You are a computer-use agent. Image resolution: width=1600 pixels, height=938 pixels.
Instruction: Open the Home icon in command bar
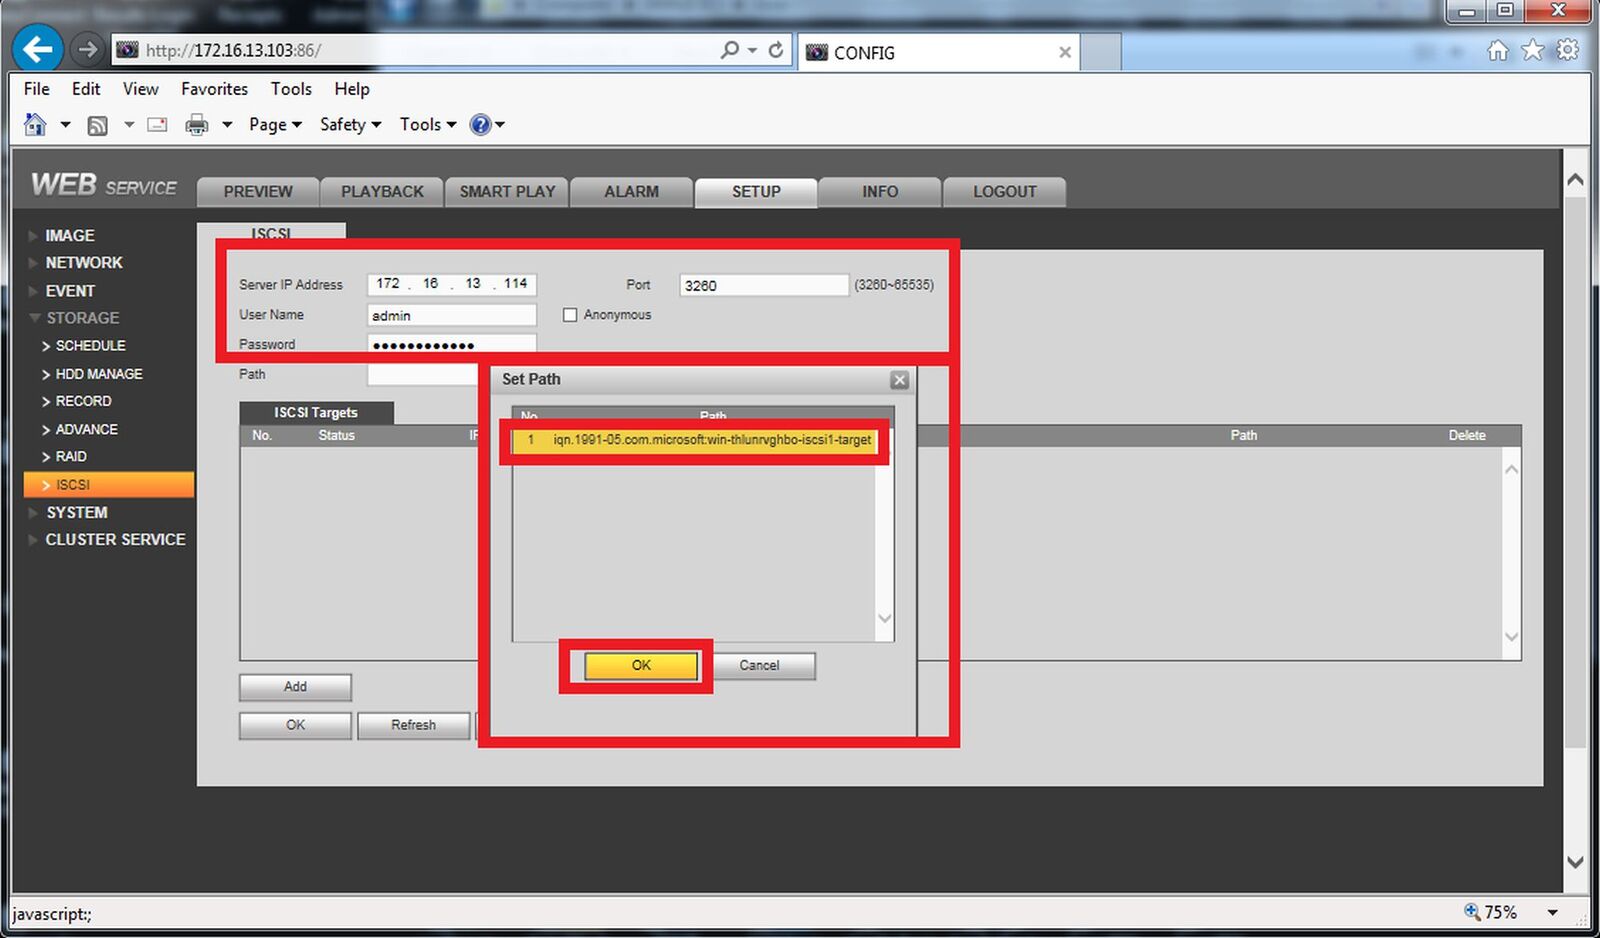click(x=35, y=124)
